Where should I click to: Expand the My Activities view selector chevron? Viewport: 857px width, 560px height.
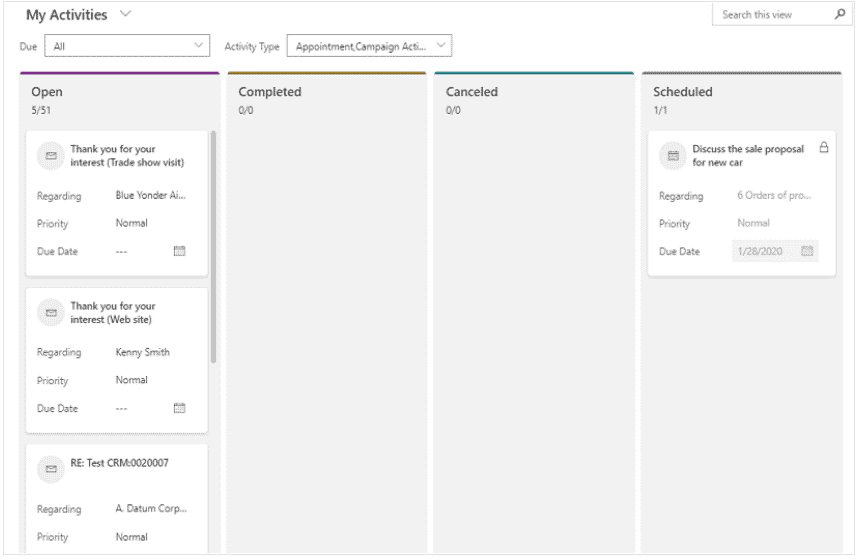(126, 14)
